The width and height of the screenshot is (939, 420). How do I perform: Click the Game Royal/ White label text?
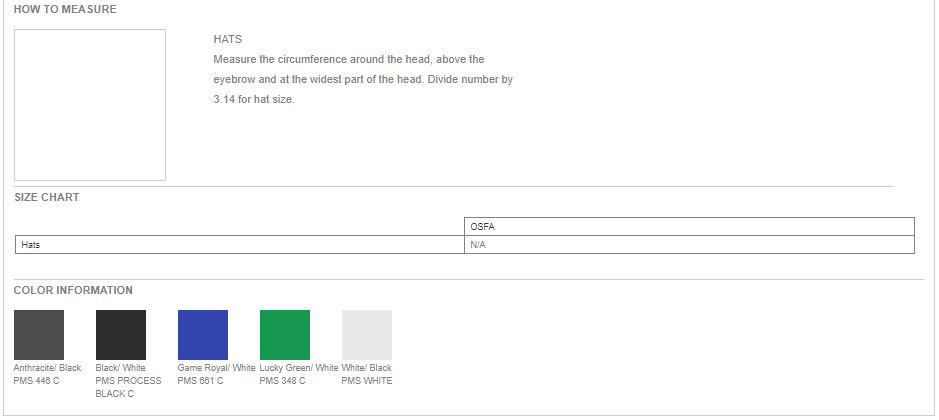pyautogui.click(x=216, y=368)
